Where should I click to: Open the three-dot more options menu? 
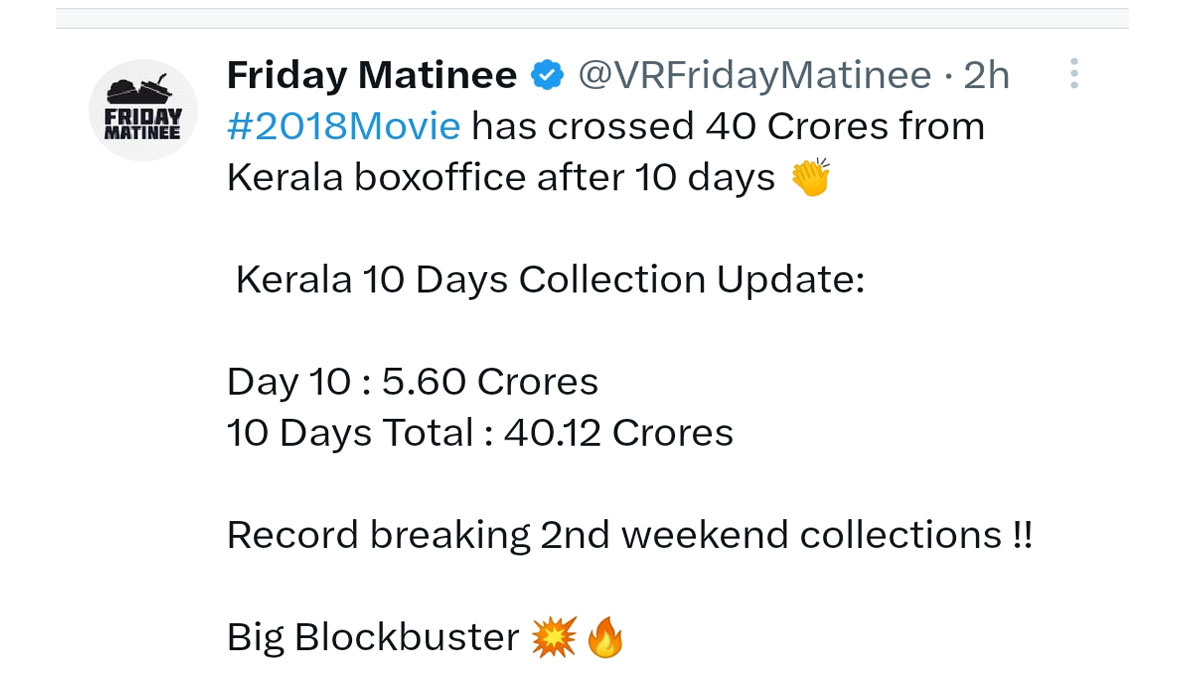tap(1073, 74)
